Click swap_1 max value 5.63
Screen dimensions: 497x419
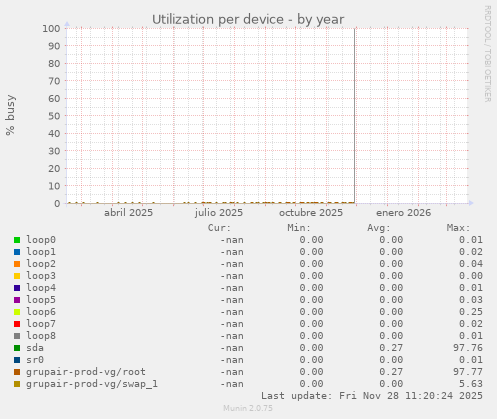471,384
